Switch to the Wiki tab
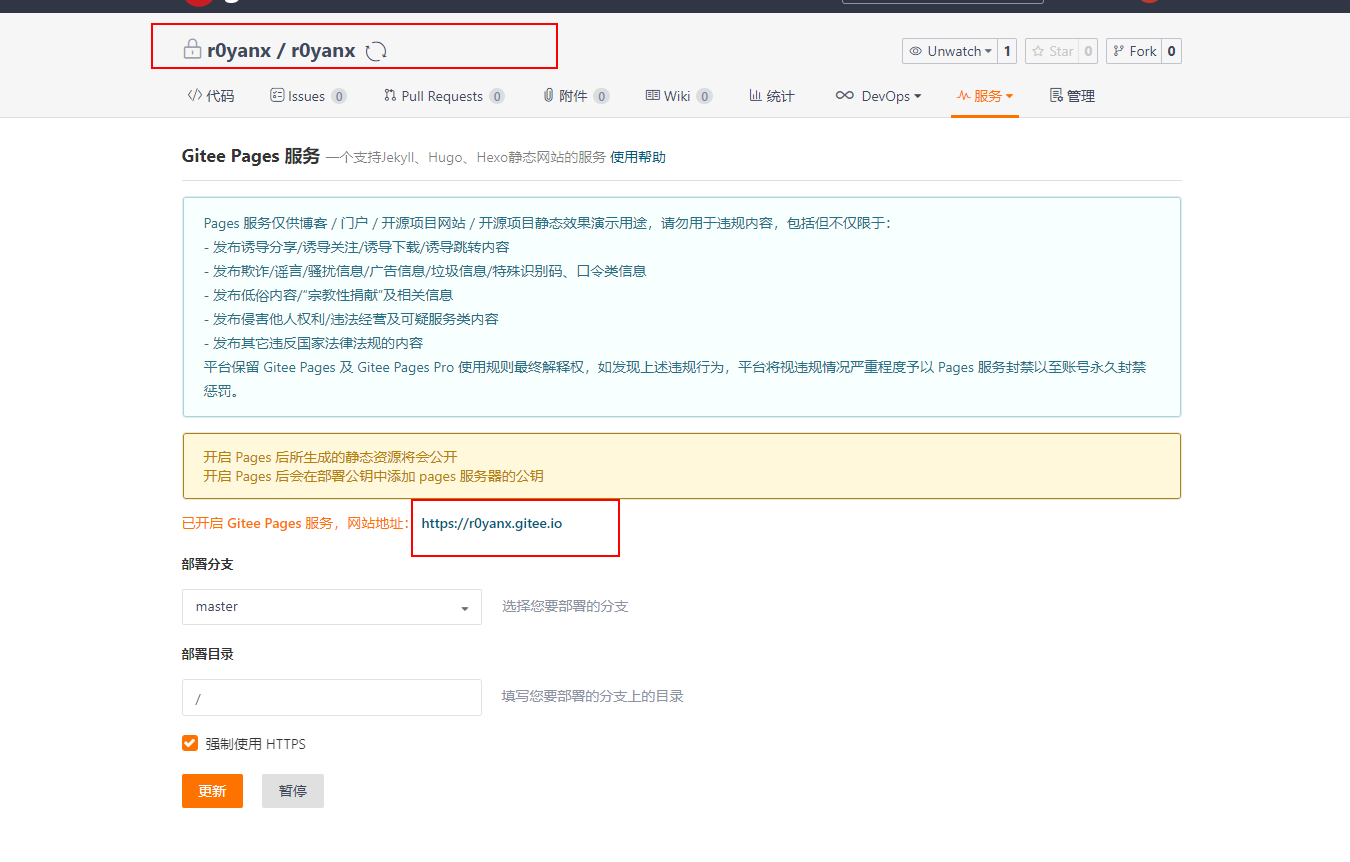The height and width of the screenshot is (862, 1350). coord(677,96)
